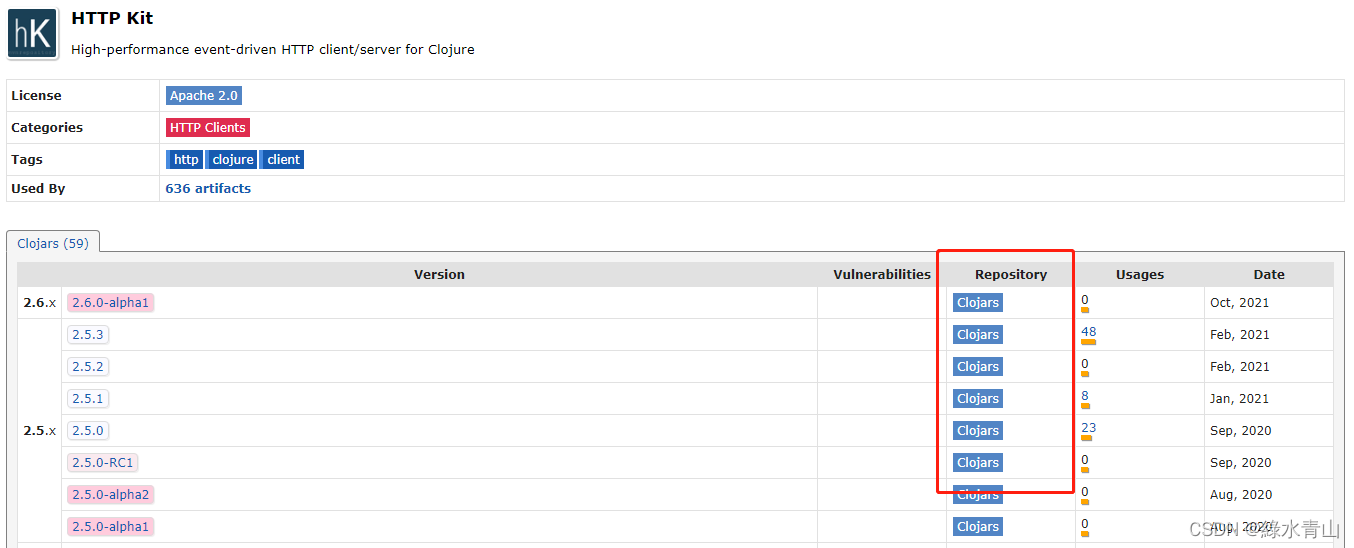Viewport: 1354px width, 548px height.
Task: Click the HTTP Kit hK logo
Action: 32,34
